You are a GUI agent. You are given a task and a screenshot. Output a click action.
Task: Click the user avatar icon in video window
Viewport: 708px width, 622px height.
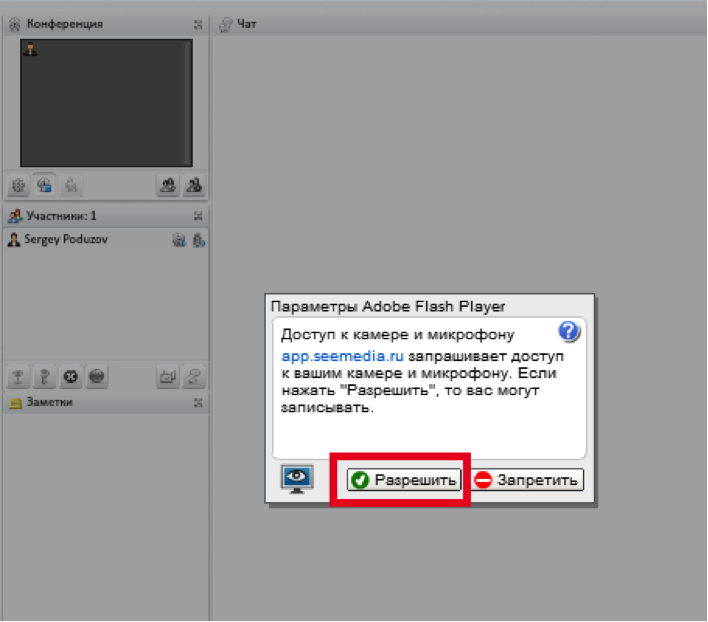coord(30,49)
